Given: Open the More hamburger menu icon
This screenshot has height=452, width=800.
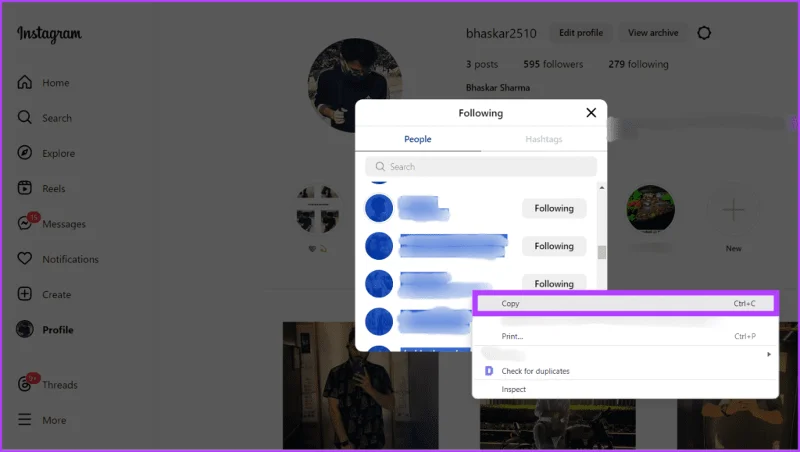Looking at the screenshot, I should click(x=24, y=419).
